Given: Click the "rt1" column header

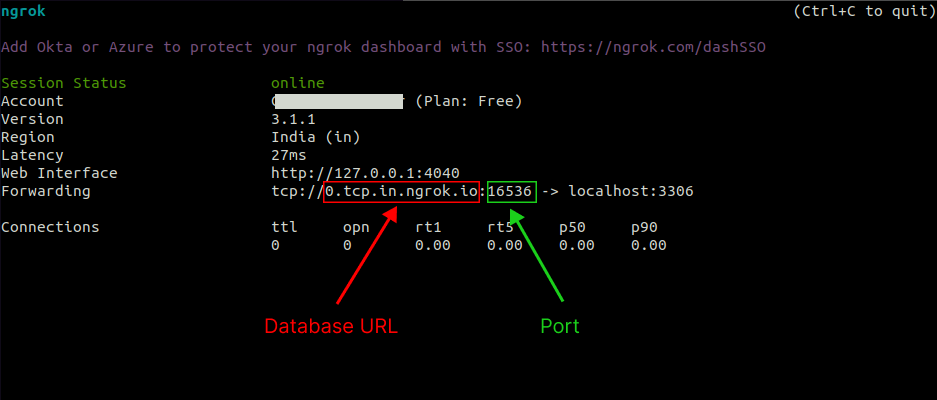Looking at the screenshot, I should pos(428,227).
